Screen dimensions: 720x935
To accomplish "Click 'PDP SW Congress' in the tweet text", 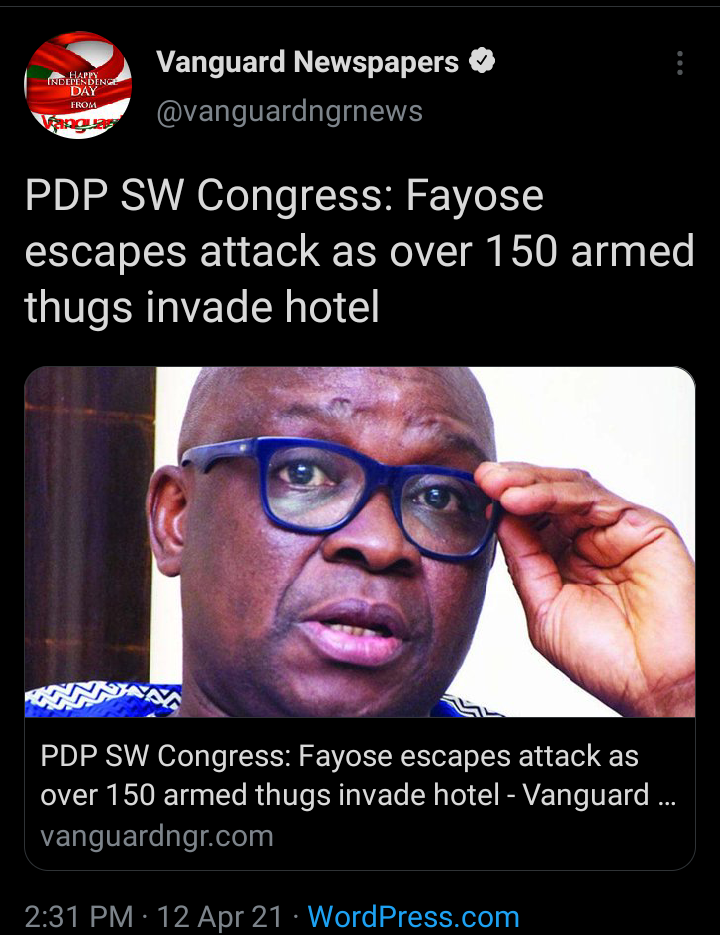I will [209, 195].
